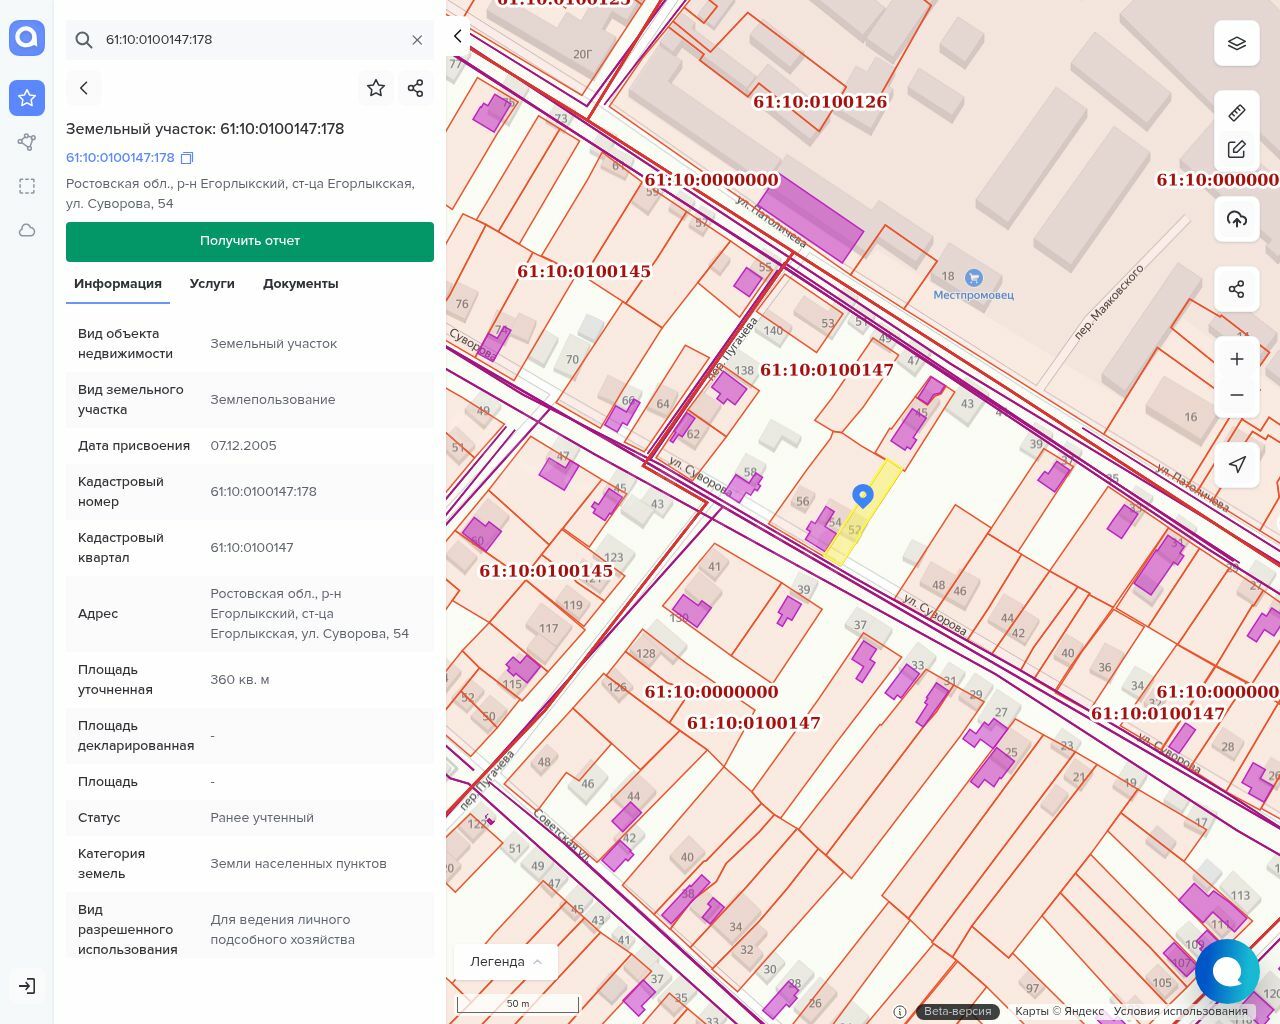Zoom in the map with plus
Image resolution: width=1280 pixels, height=1024 pixels.
point(1237,359)
